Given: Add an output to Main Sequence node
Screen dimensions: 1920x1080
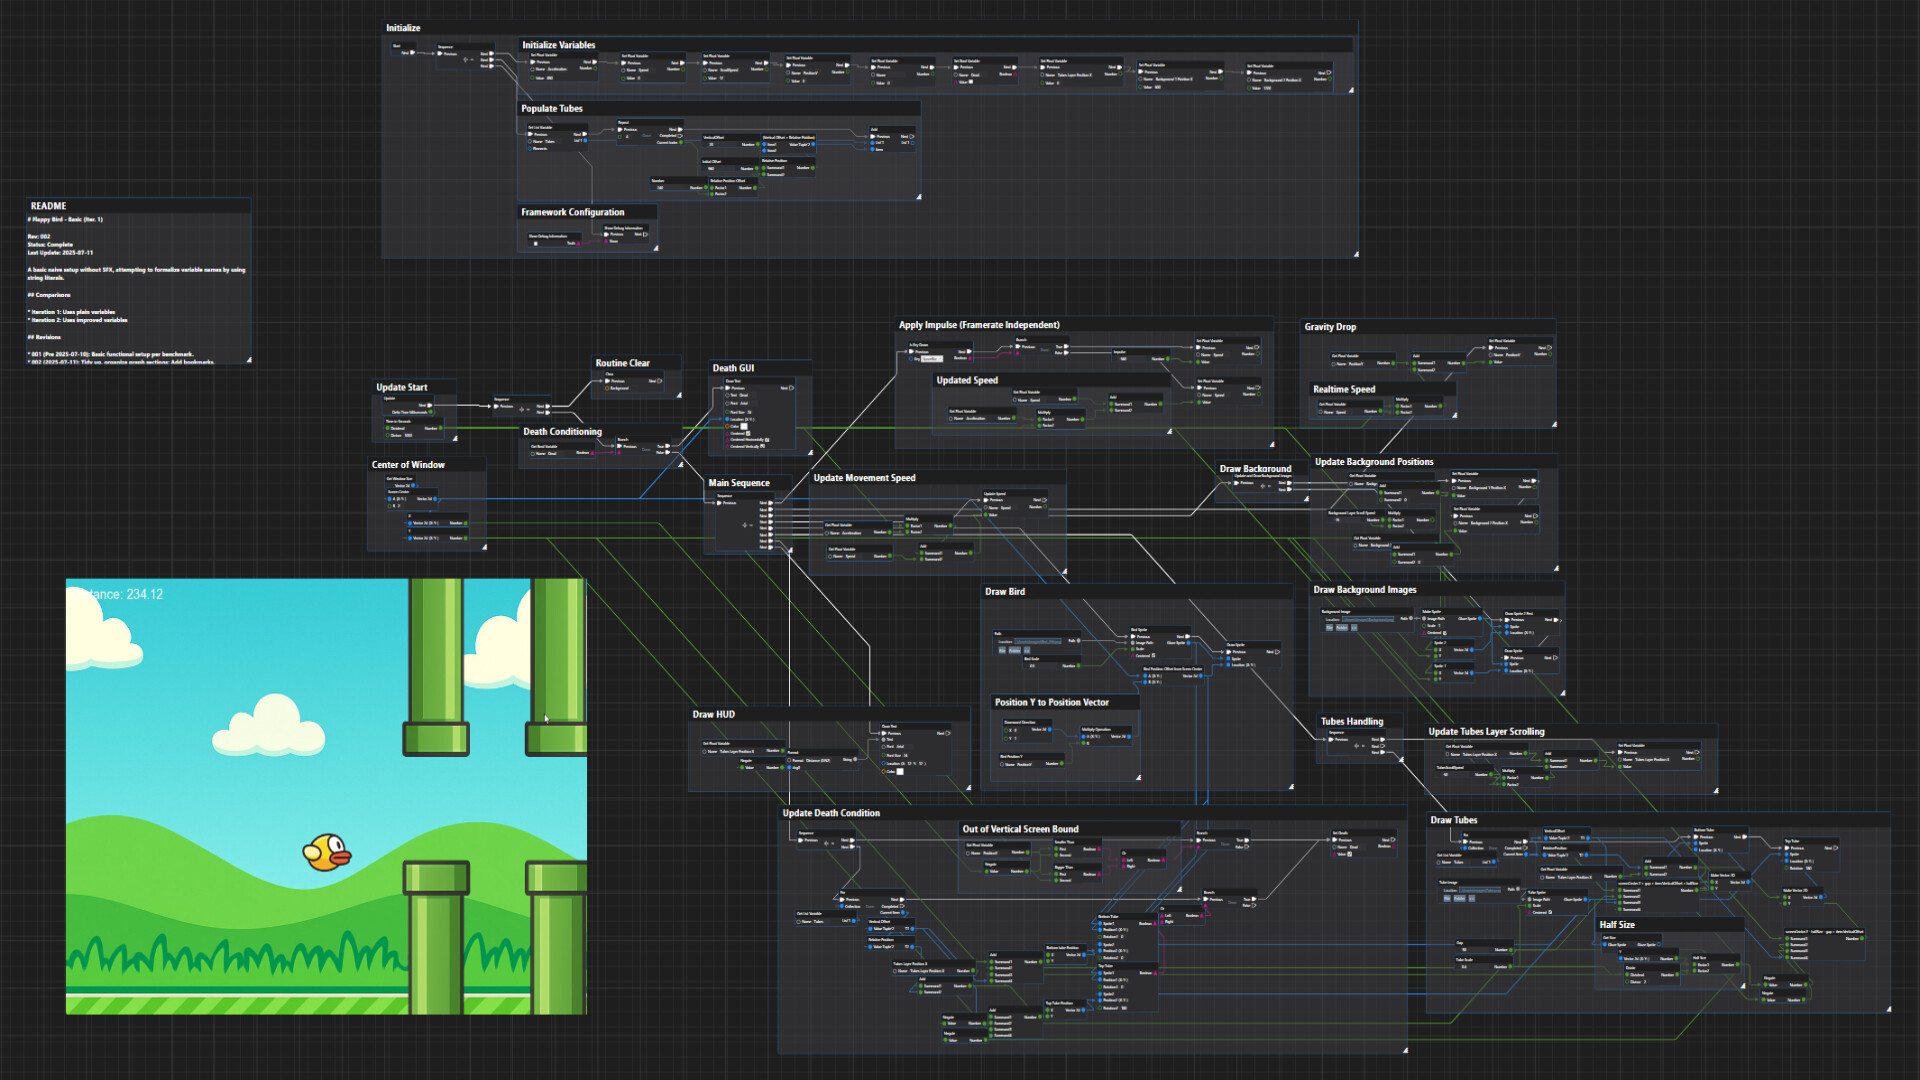Looking at the screenshot, I should click(744, 524).
